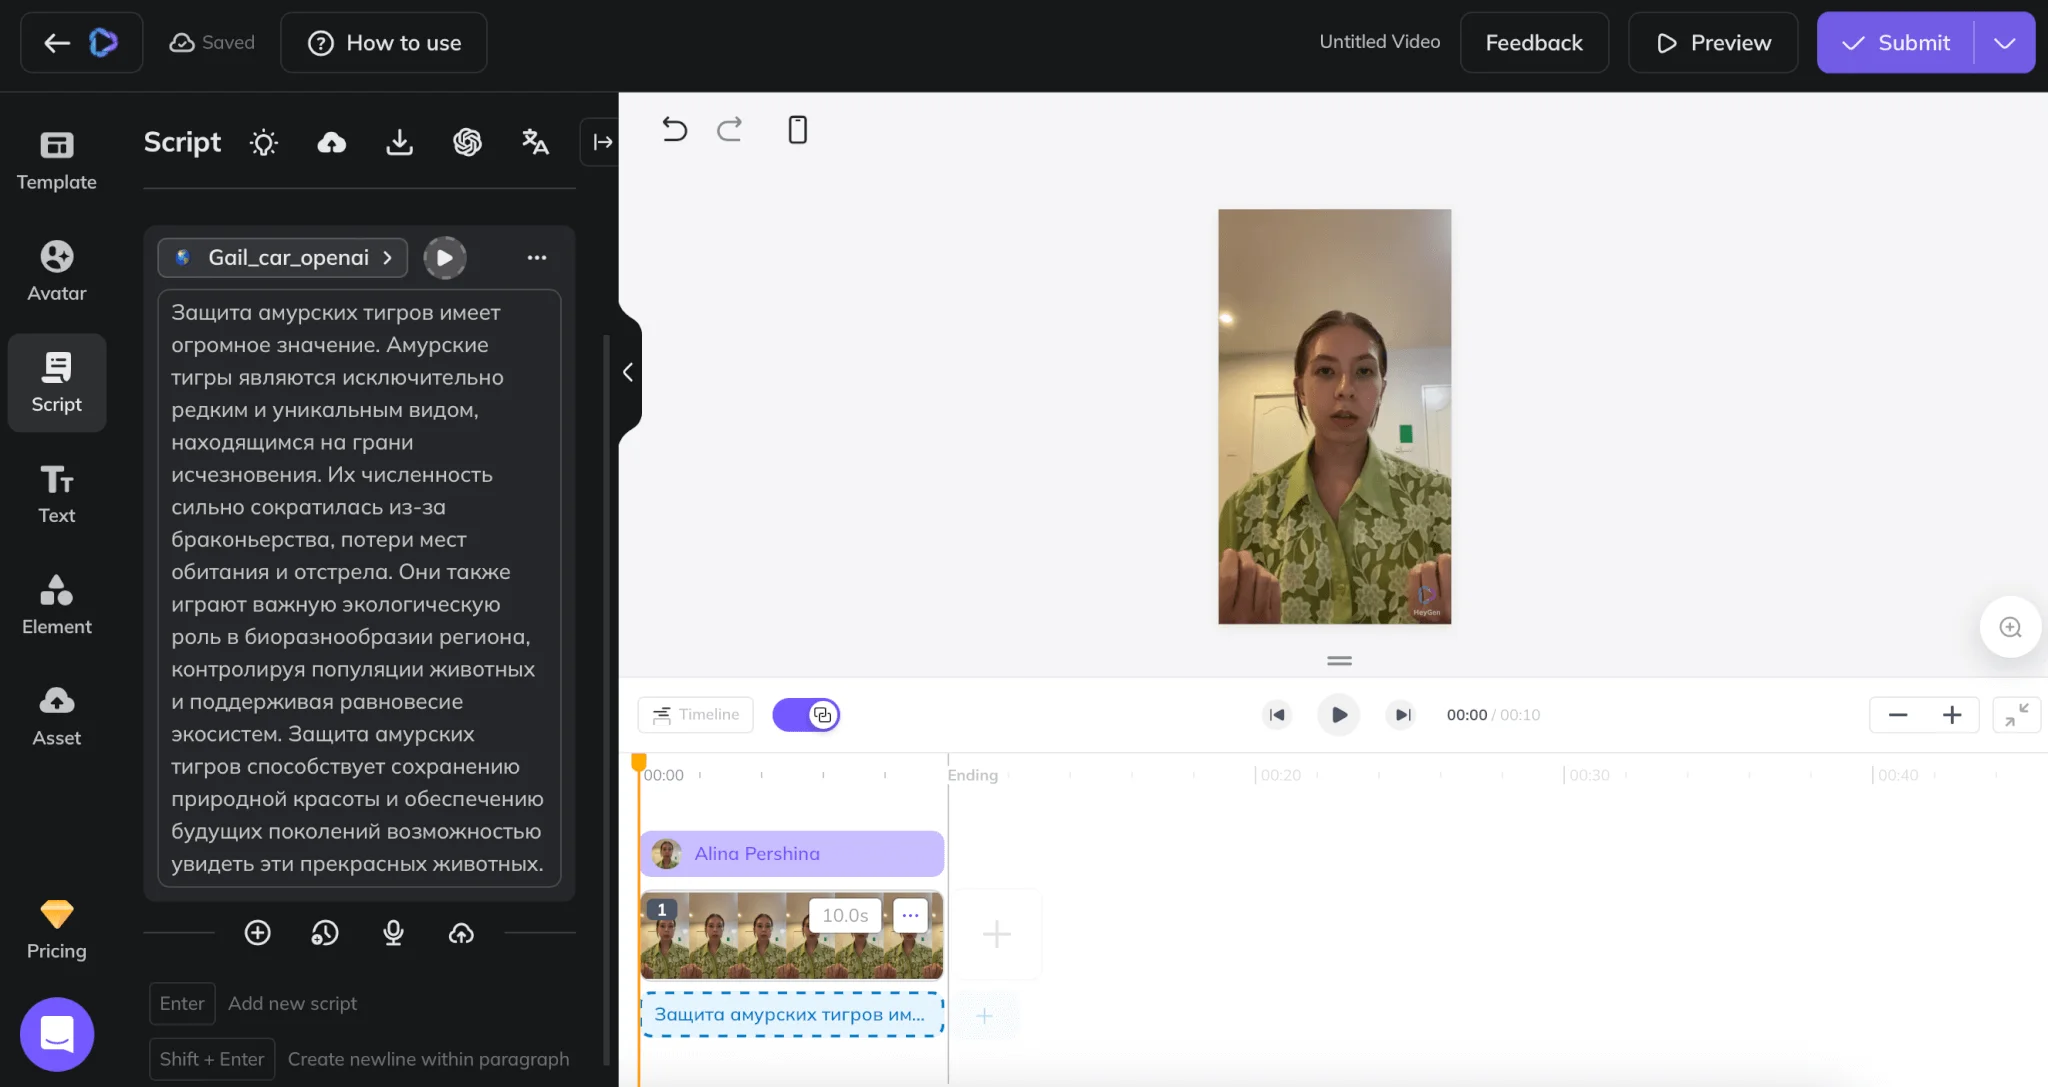2048x1087 pixels.
Task: Open the scene clip's three-dot options
Action: click(x=910, y=915)
